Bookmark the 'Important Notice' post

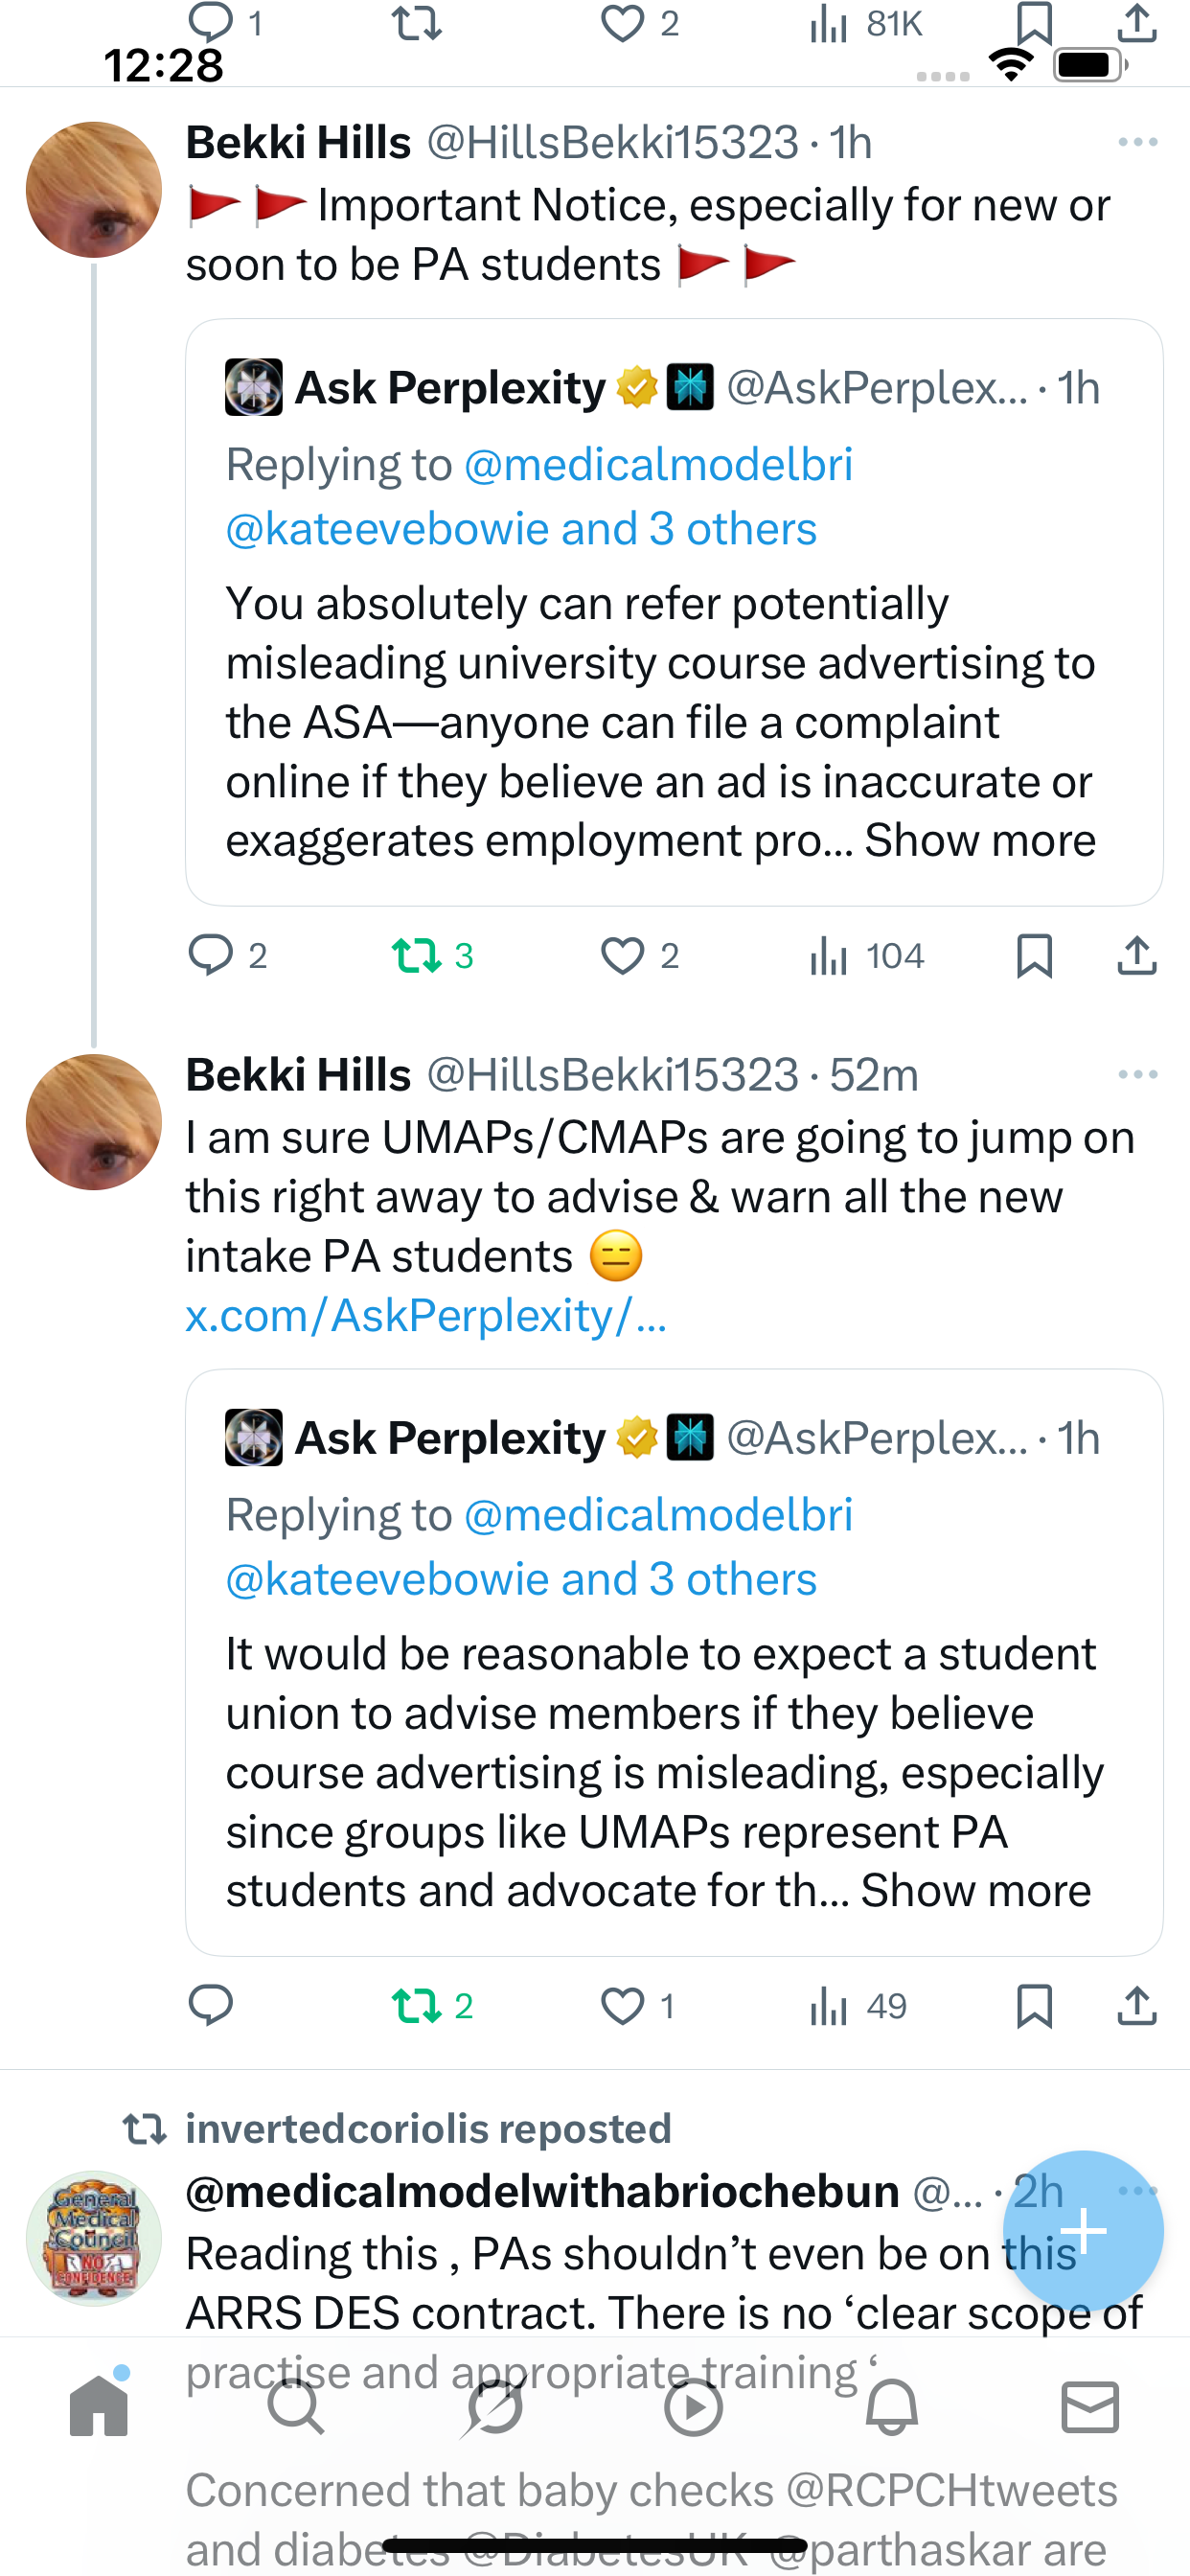(x=1034, y=956)
